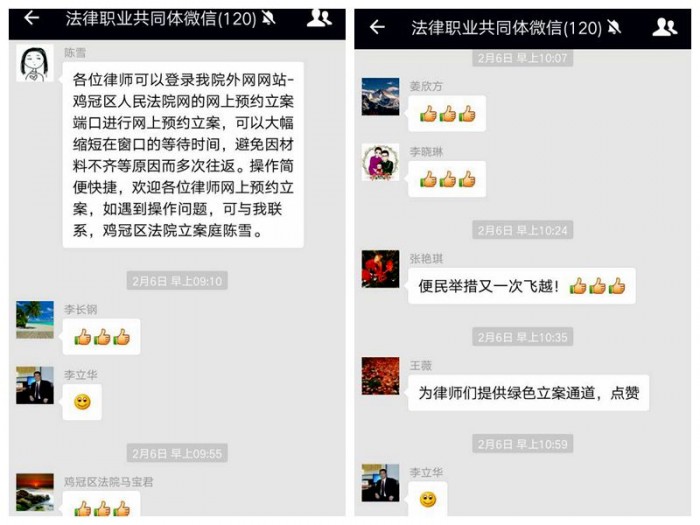
Task: Tap muted bell icon in left header
Action: pyautogui.click(x=268, y=18)
